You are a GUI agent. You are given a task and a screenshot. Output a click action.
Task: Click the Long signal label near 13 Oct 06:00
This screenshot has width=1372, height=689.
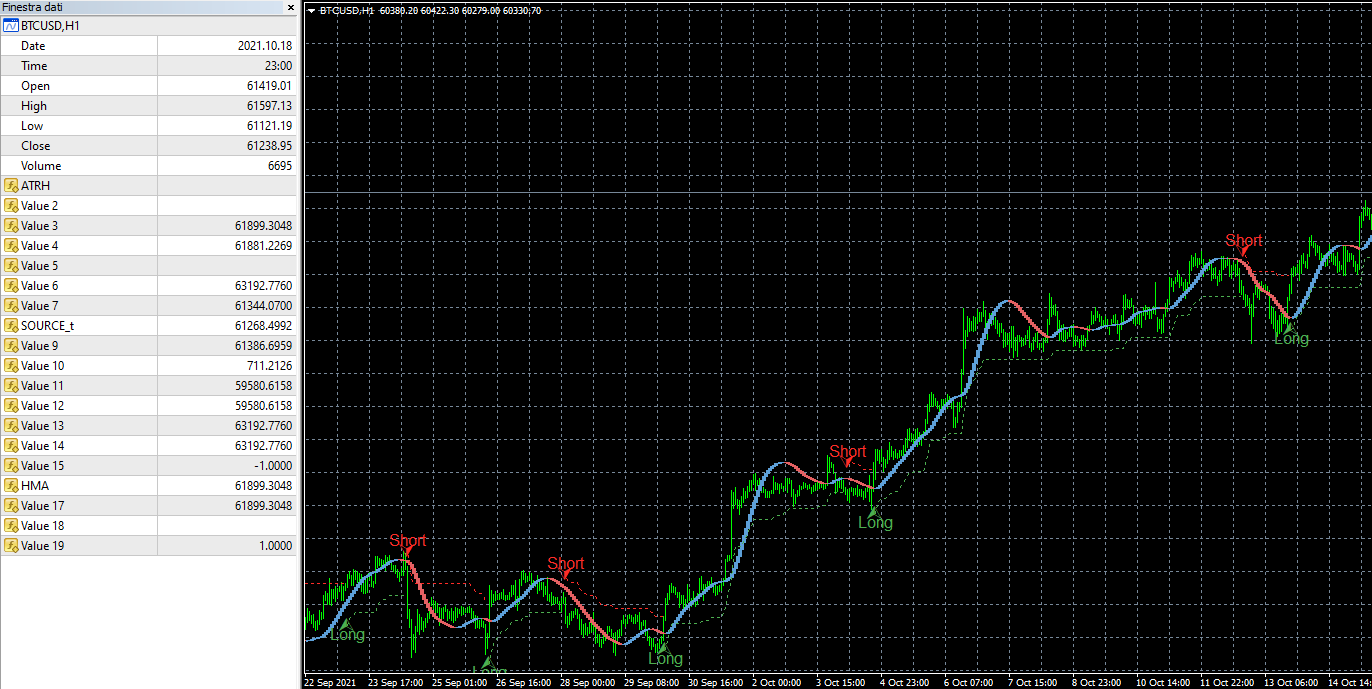click(x=1291, y=339)
